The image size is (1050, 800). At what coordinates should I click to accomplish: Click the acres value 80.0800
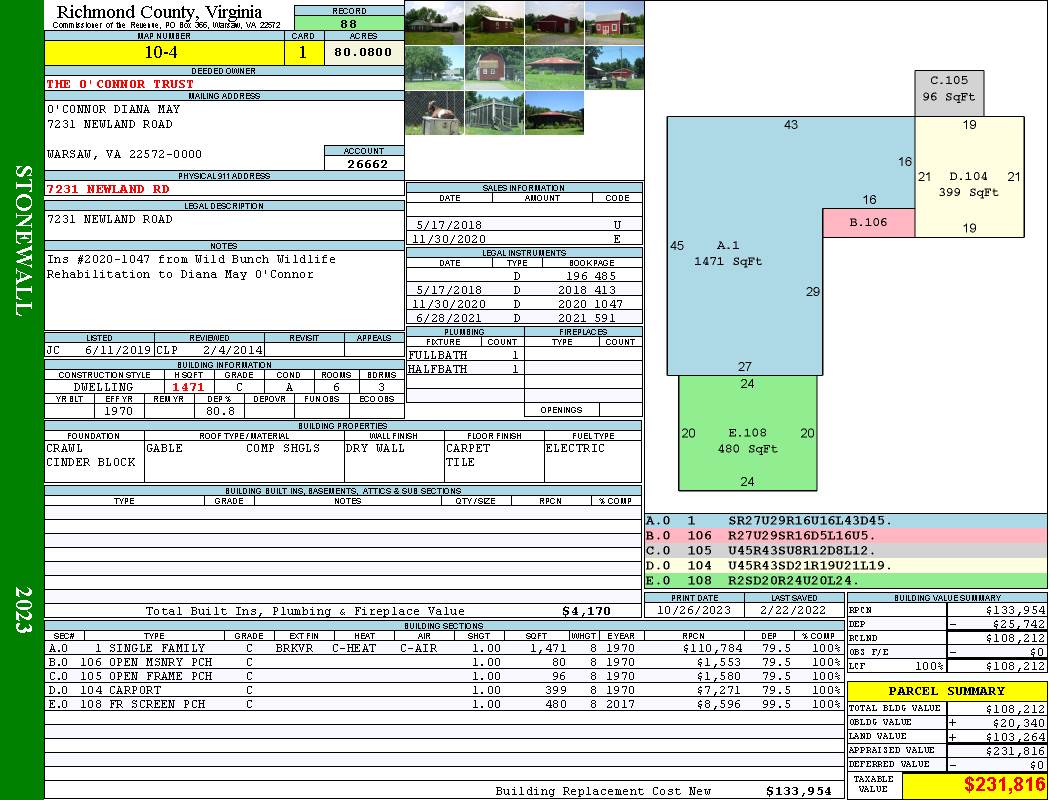(x=364, y=52)
